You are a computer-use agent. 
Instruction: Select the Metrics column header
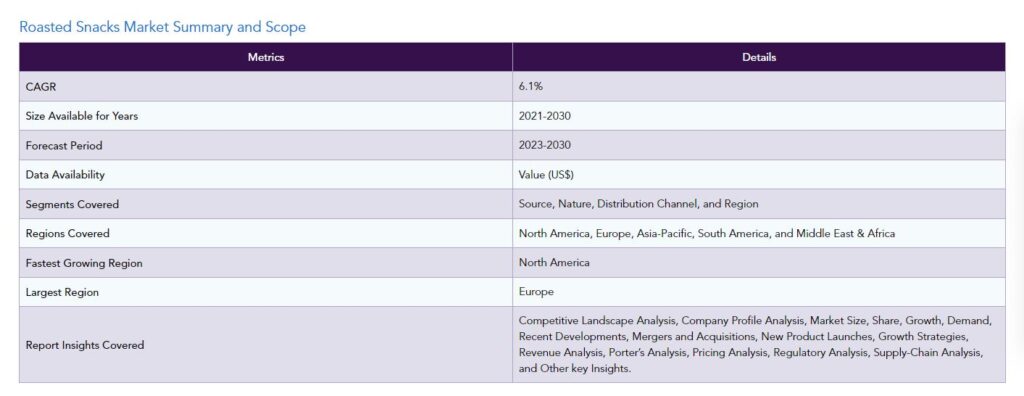266,57
